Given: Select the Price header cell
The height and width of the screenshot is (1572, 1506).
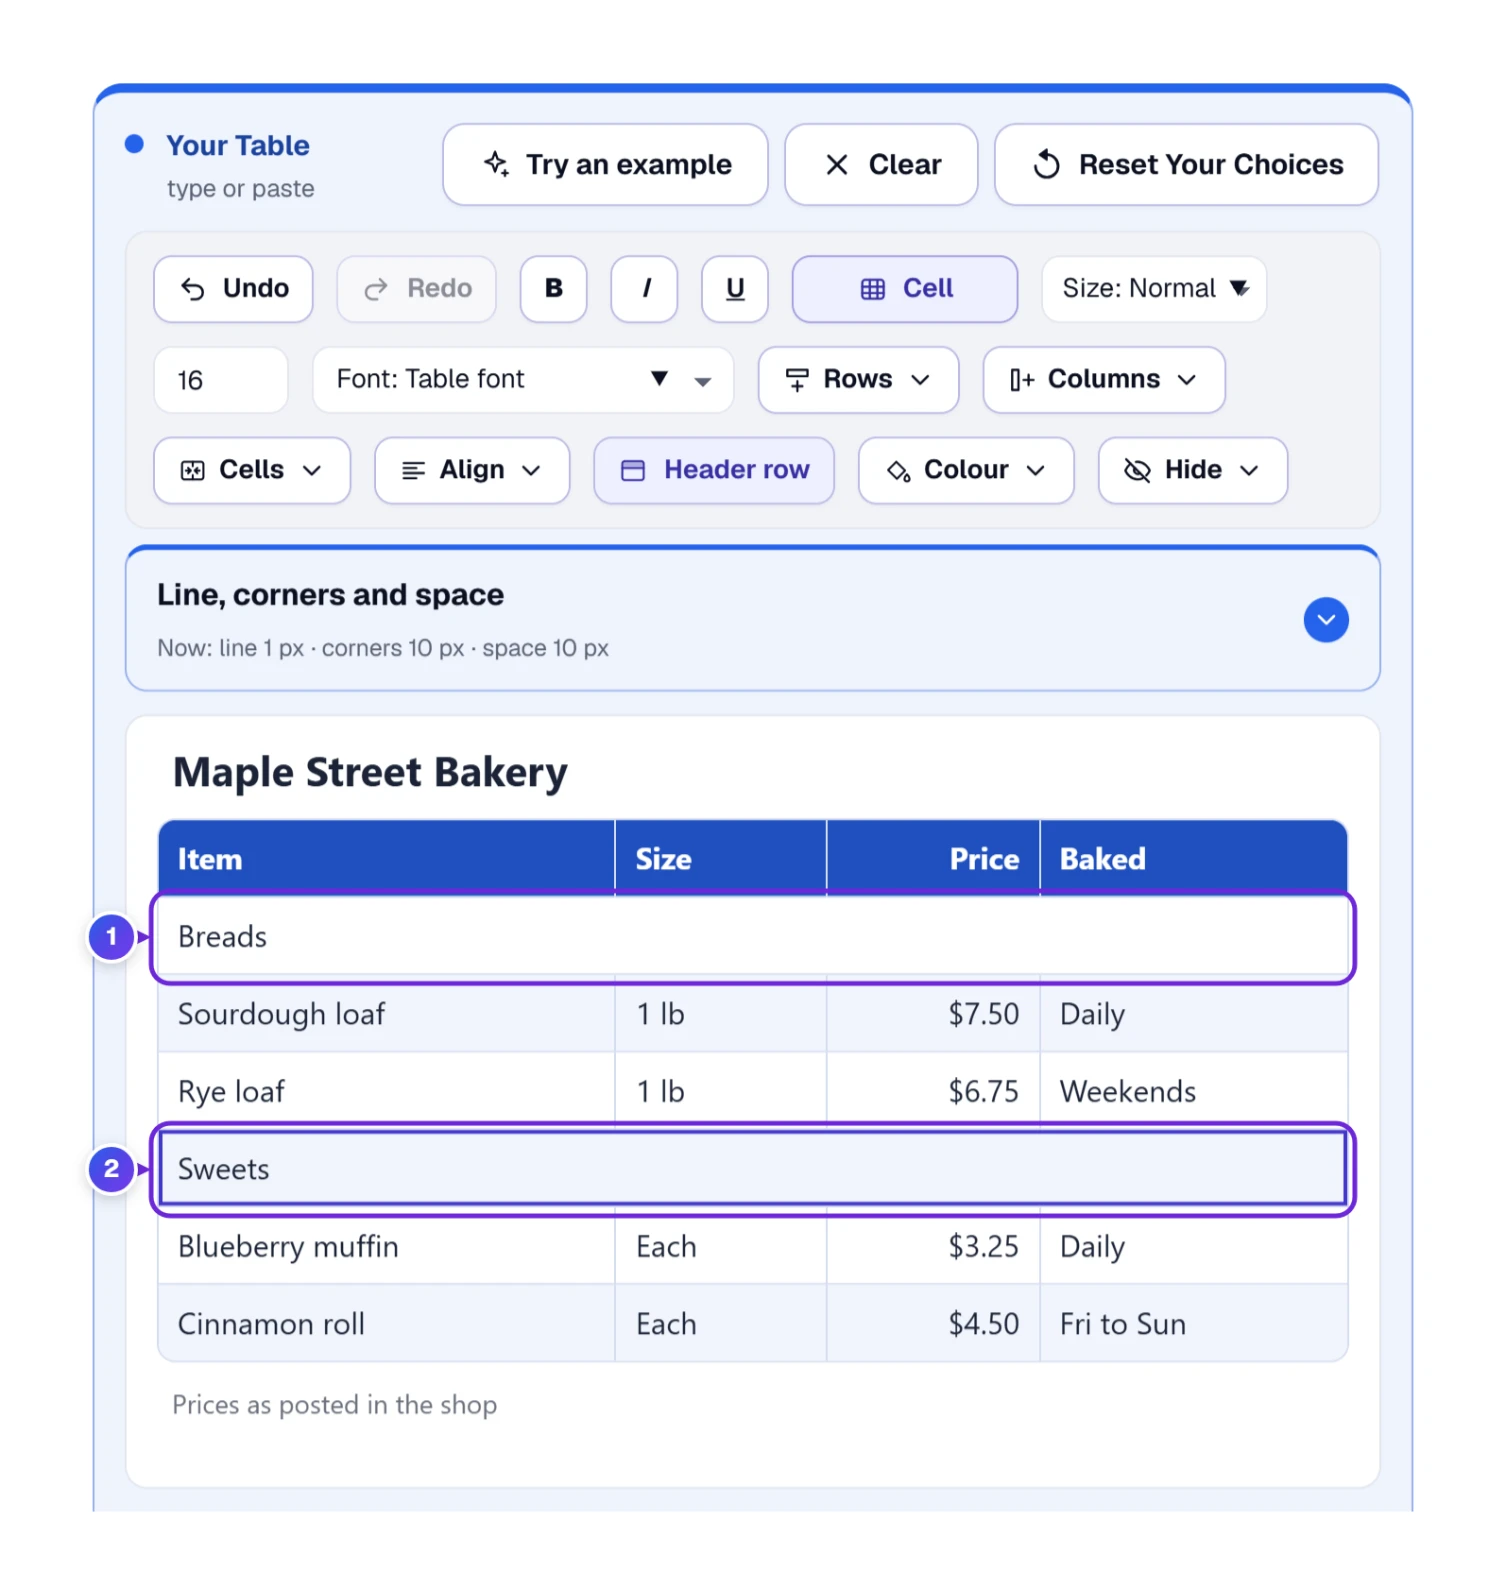Looking at the screenshot, I should (x=934, y=859).
